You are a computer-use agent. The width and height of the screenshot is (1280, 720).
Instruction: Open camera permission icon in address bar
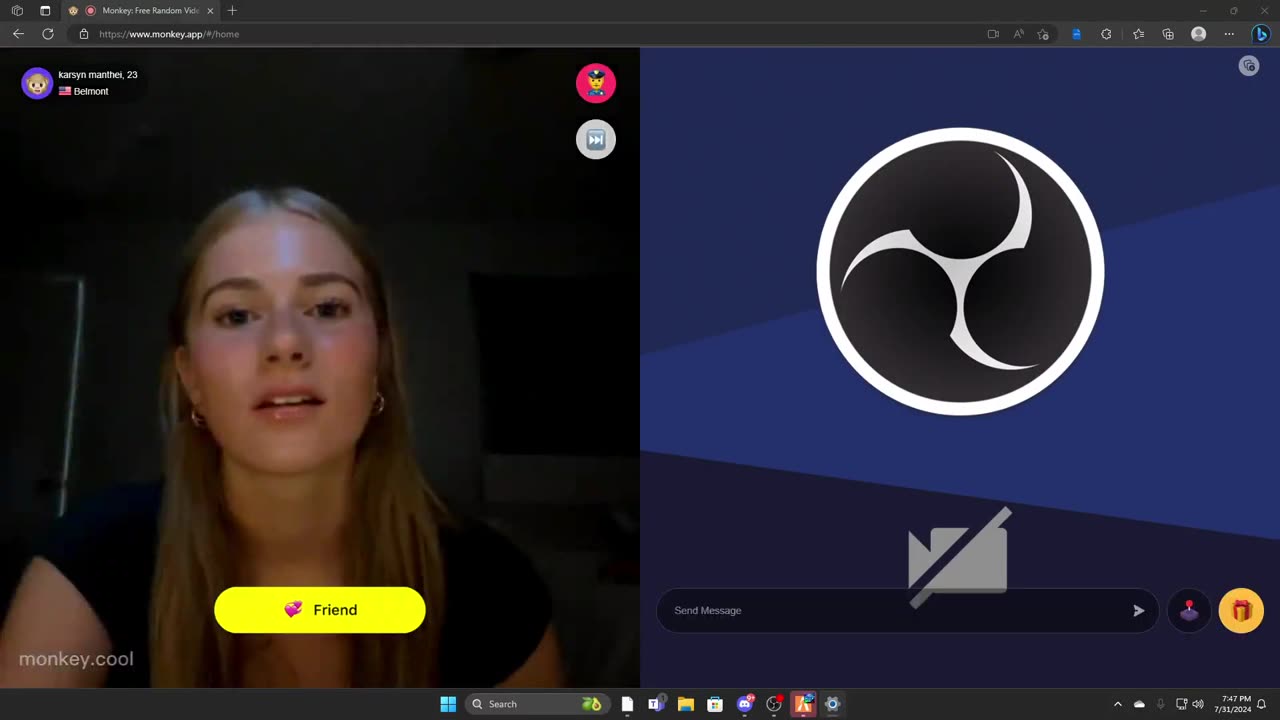tap(993, 34)
